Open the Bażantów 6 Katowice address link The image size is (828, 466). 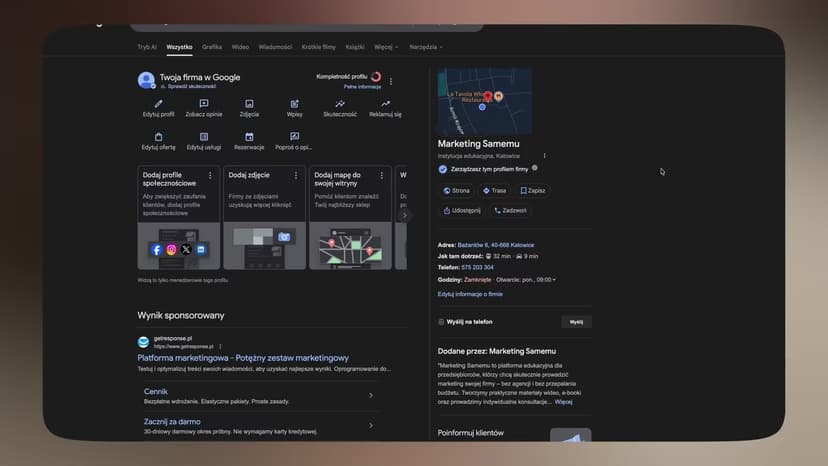point(496,245)
